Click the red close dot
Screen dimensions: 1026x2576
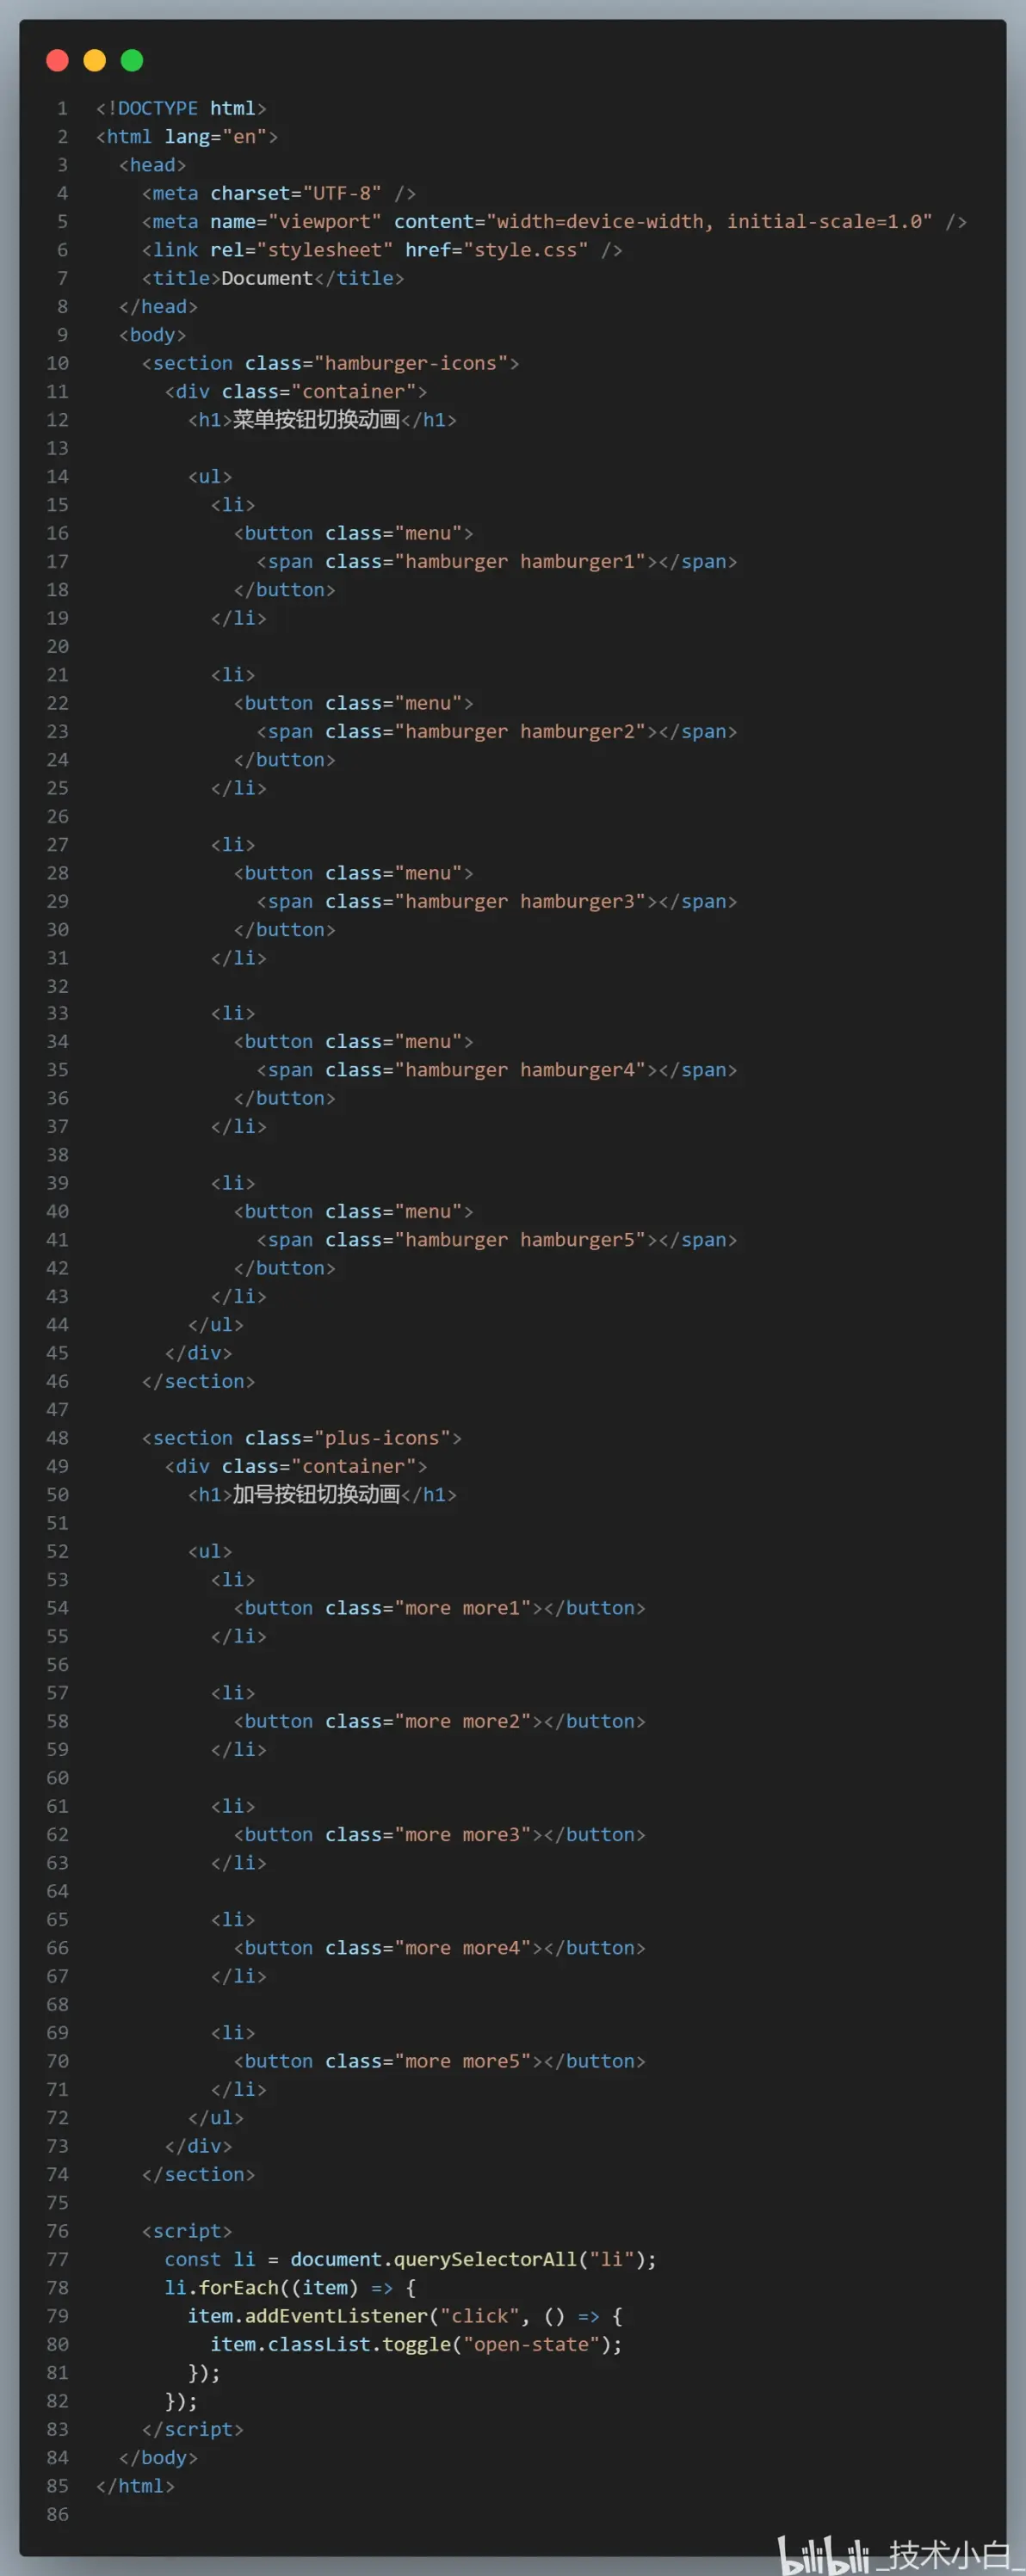(x=57, y=61)
